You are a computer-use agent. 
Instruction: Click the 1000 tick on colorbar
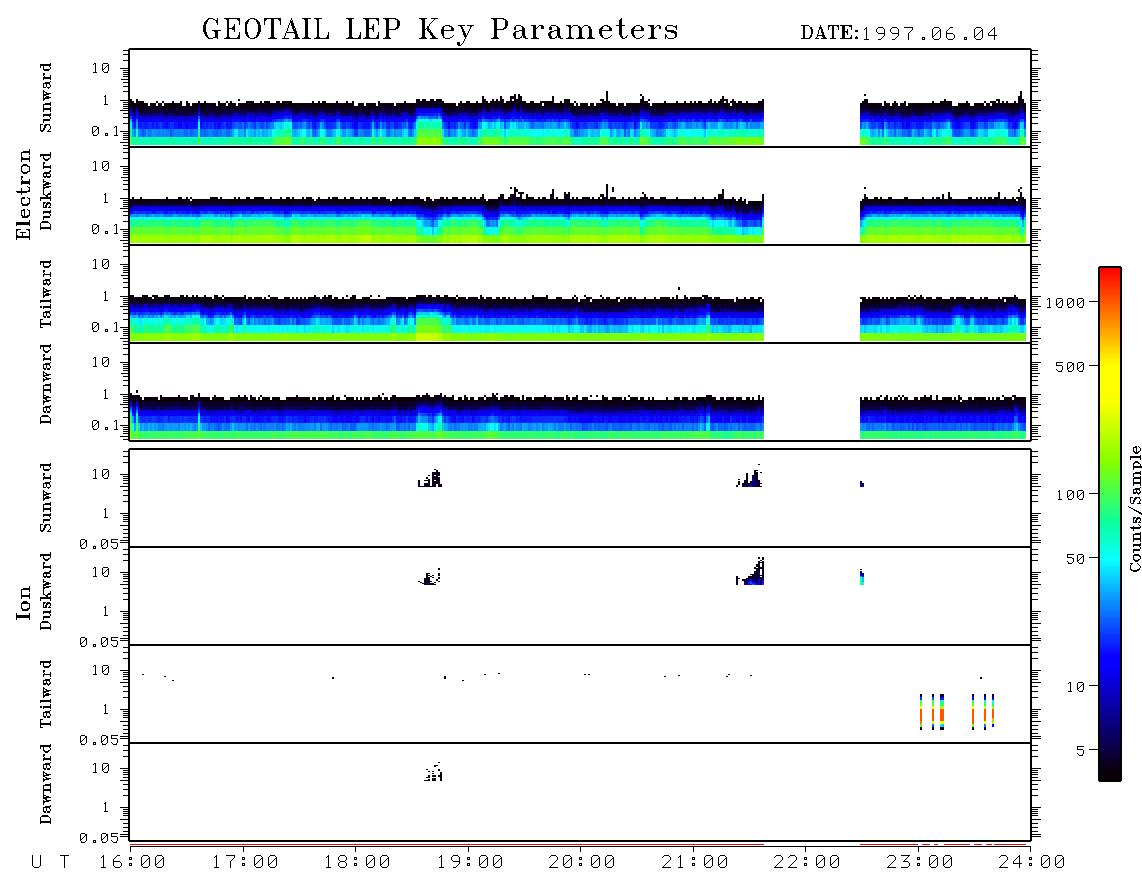(1064, 302)
